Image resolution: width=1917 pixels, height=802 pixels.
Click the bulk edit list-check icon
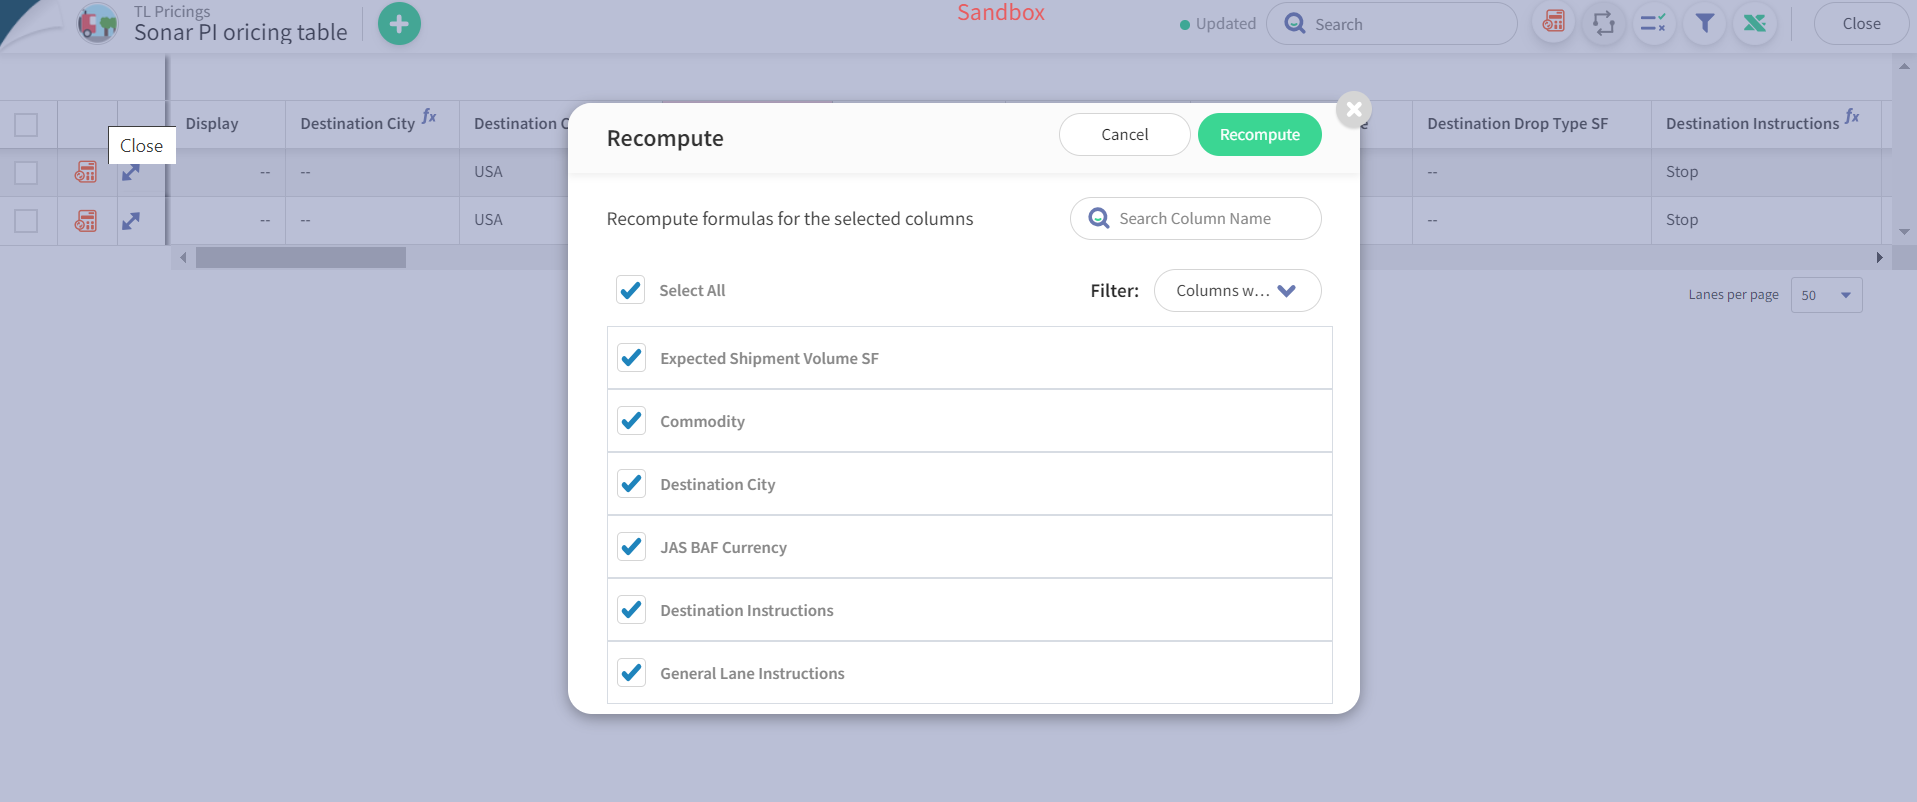coord(1654,23)
